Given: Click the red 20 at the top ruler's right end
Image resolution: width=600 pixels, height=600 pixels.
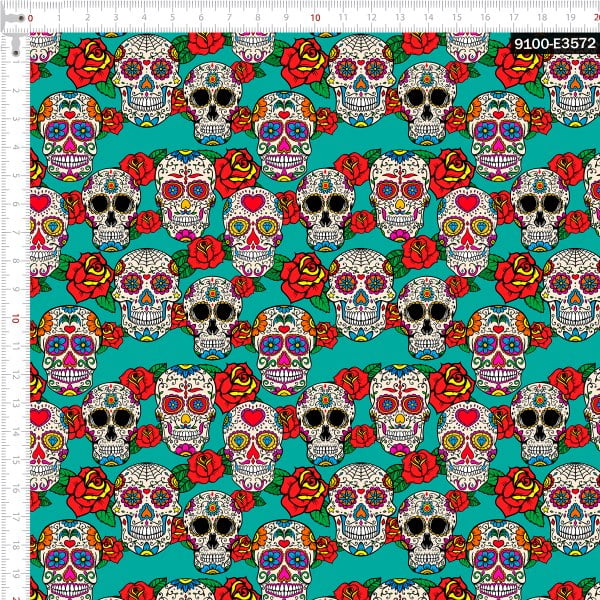Looking at the screenshot, I should tap(594, 18).
